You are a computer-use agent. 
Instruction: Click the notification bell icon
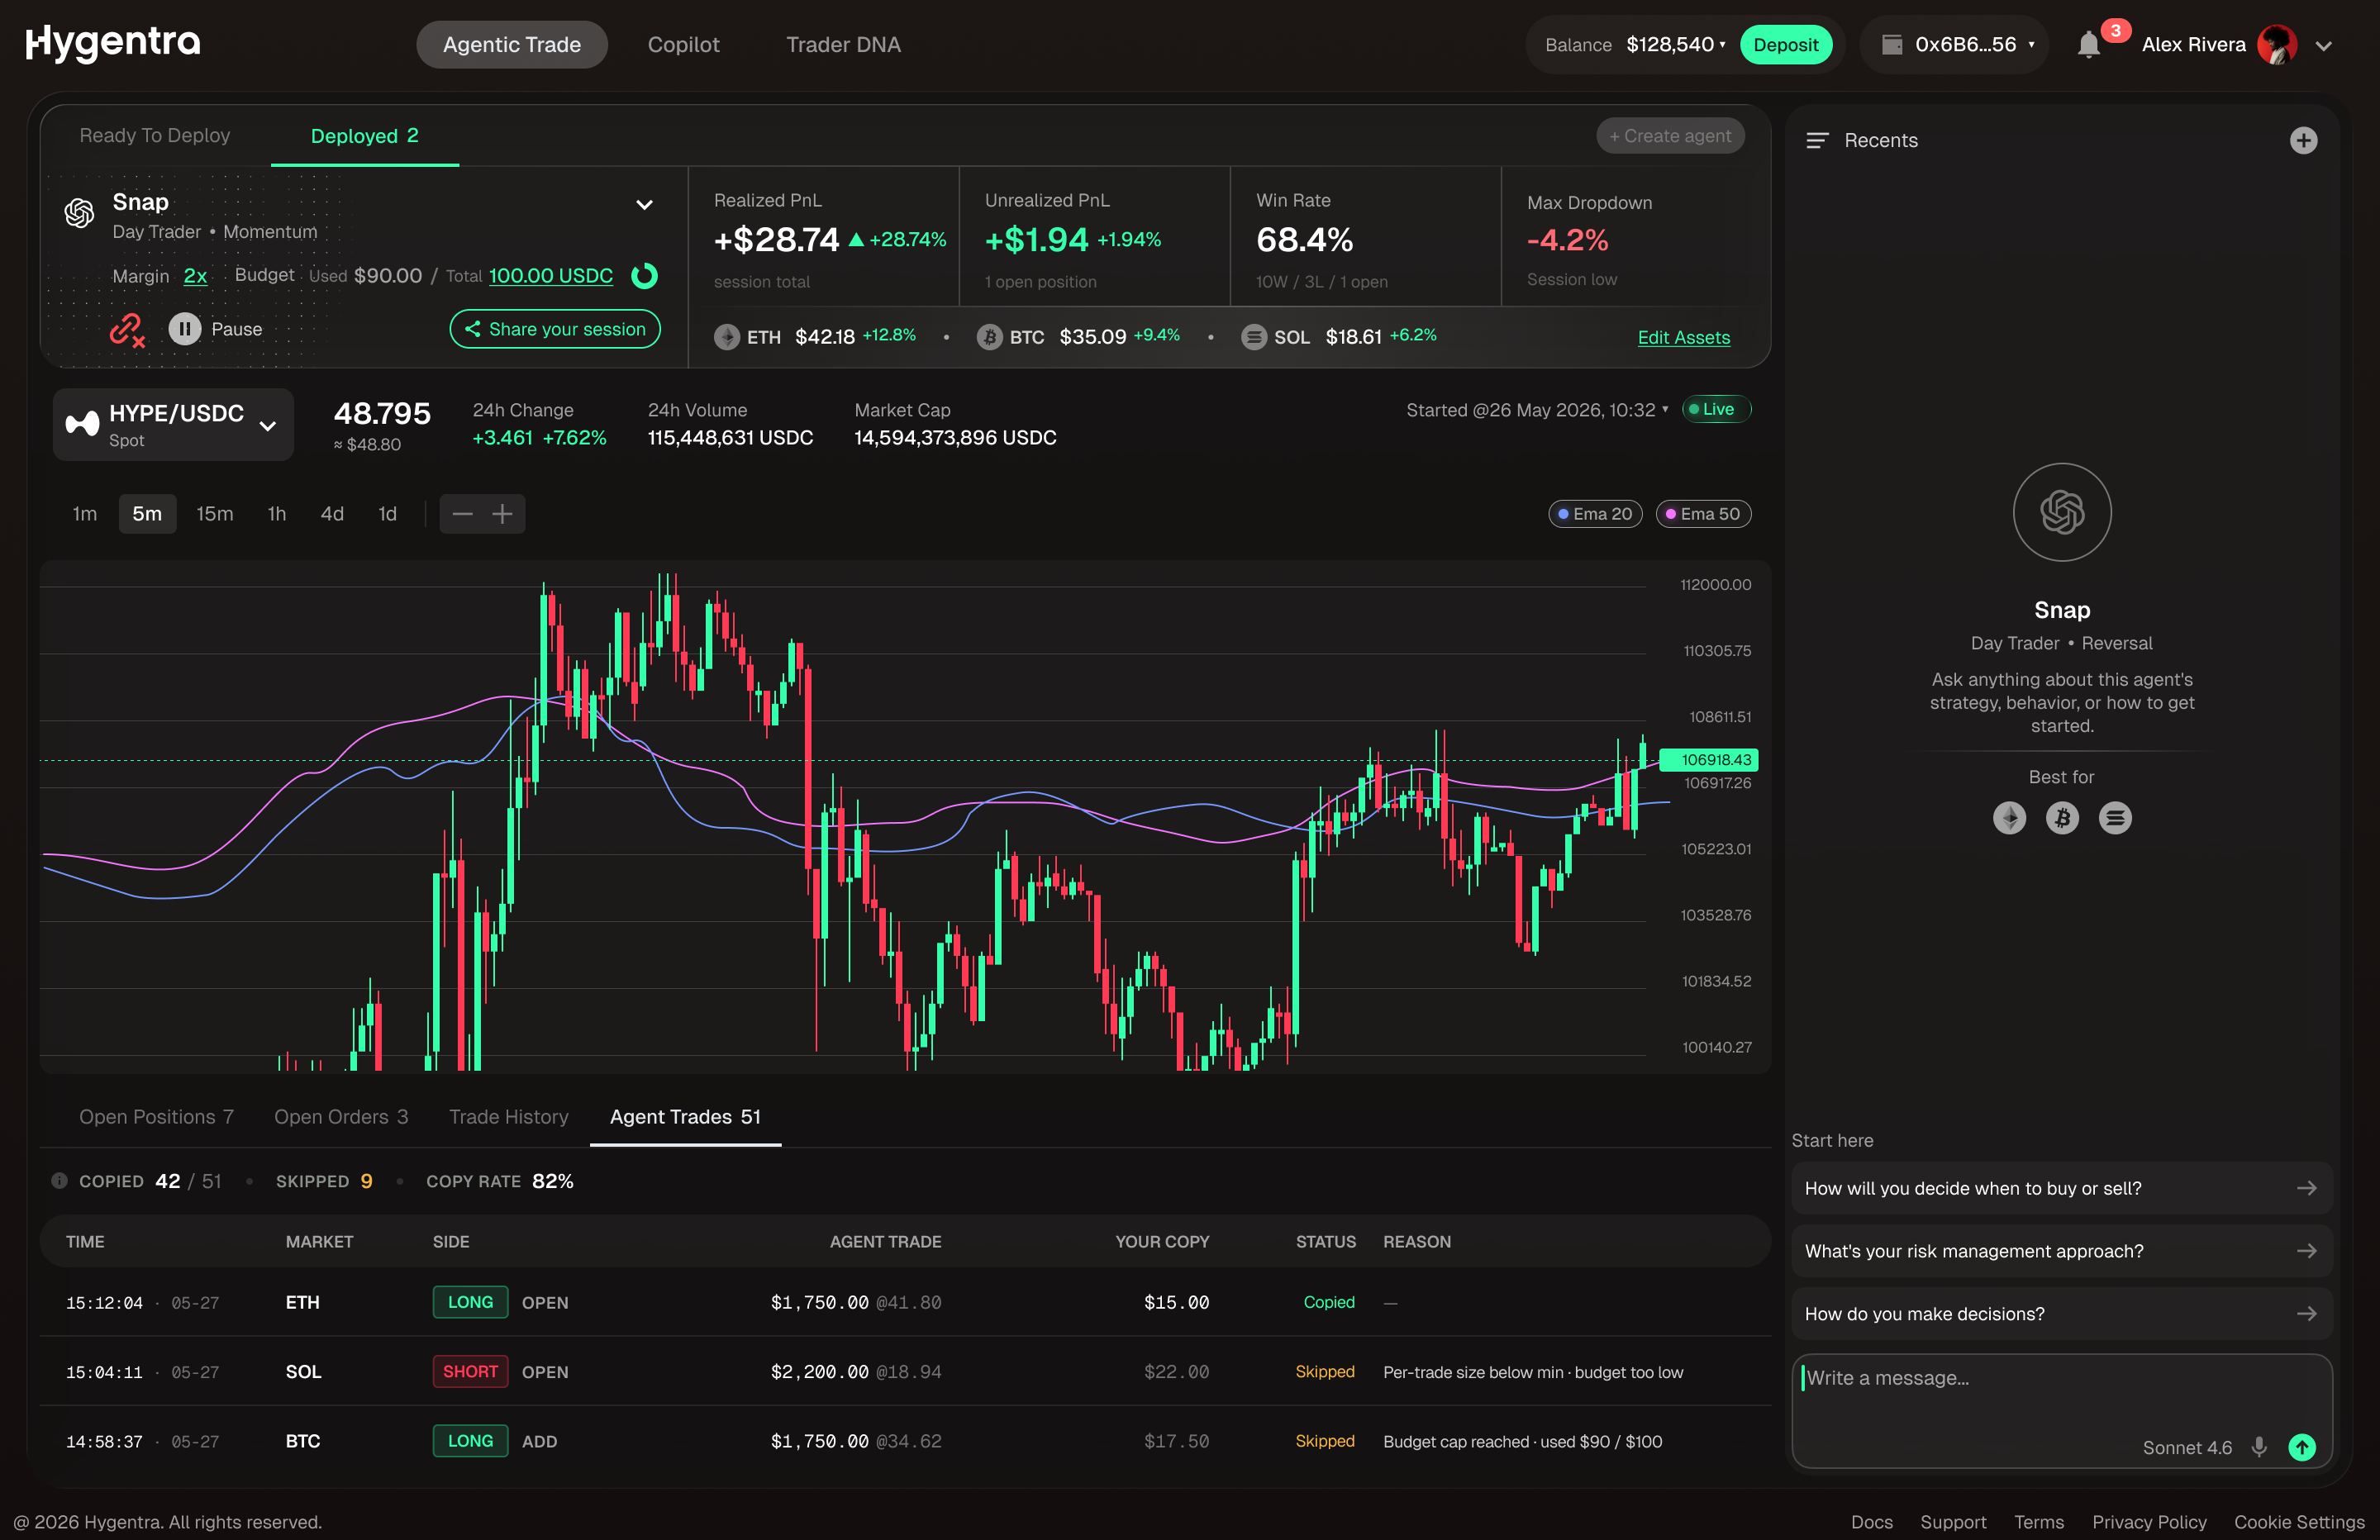pyautogui.click(x=2088, y=45)
